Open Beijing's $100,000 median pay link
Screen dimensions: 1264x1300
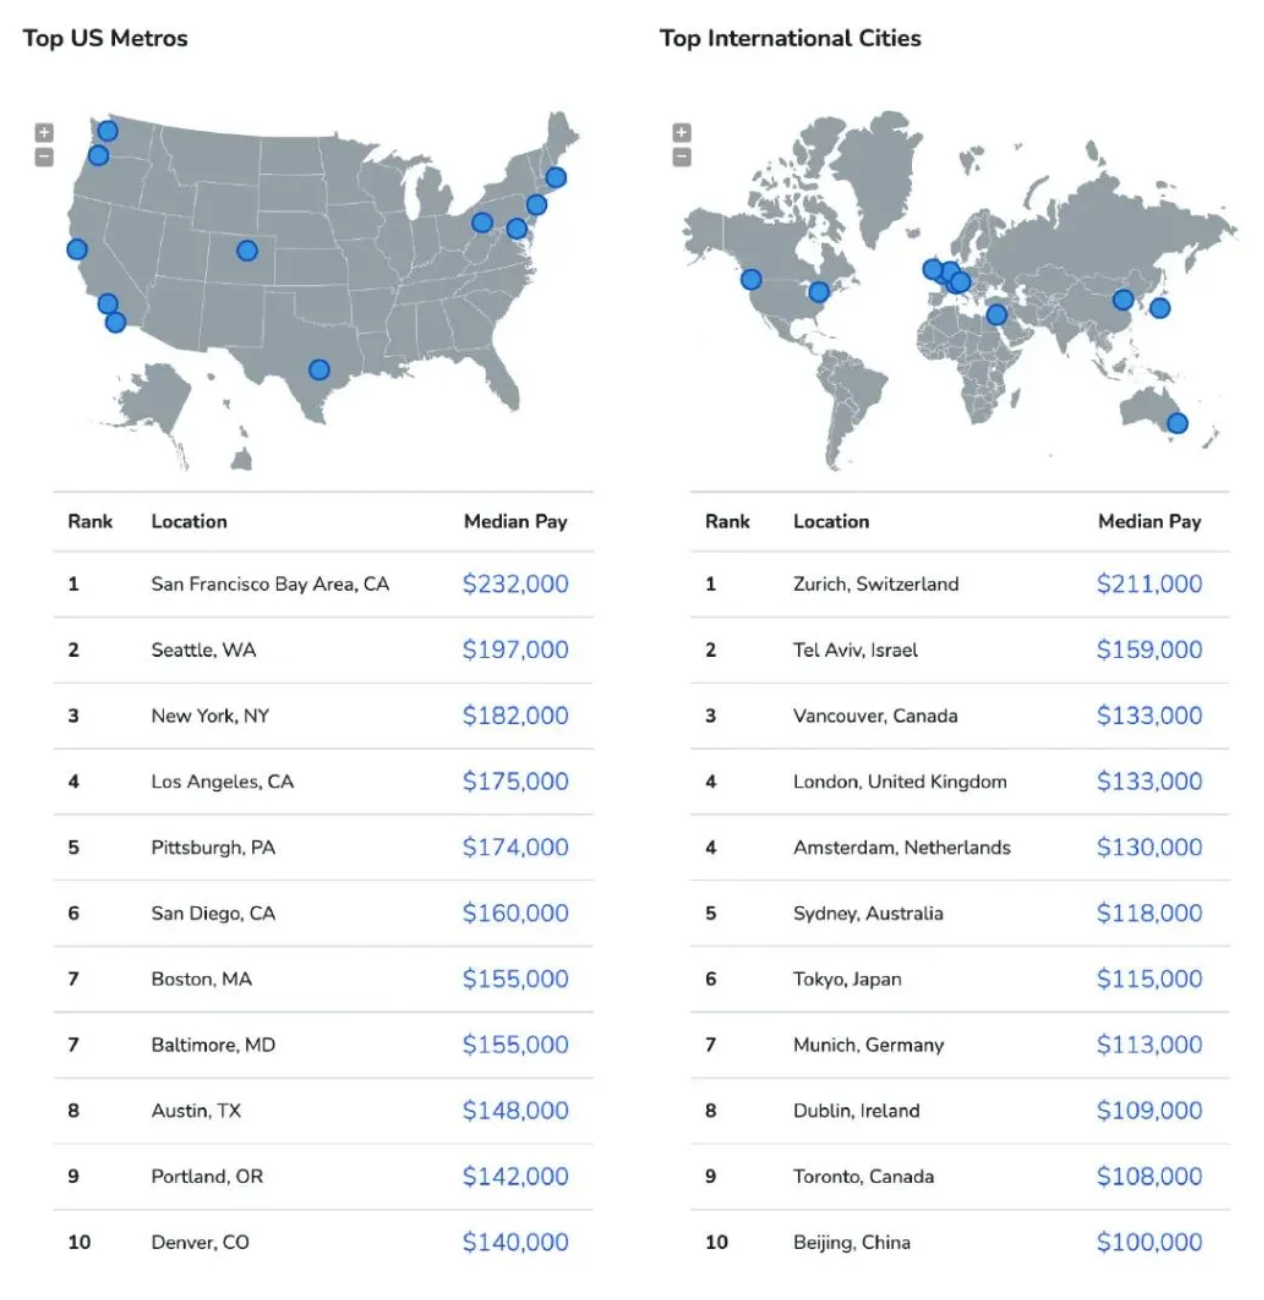[1149, 1242]
